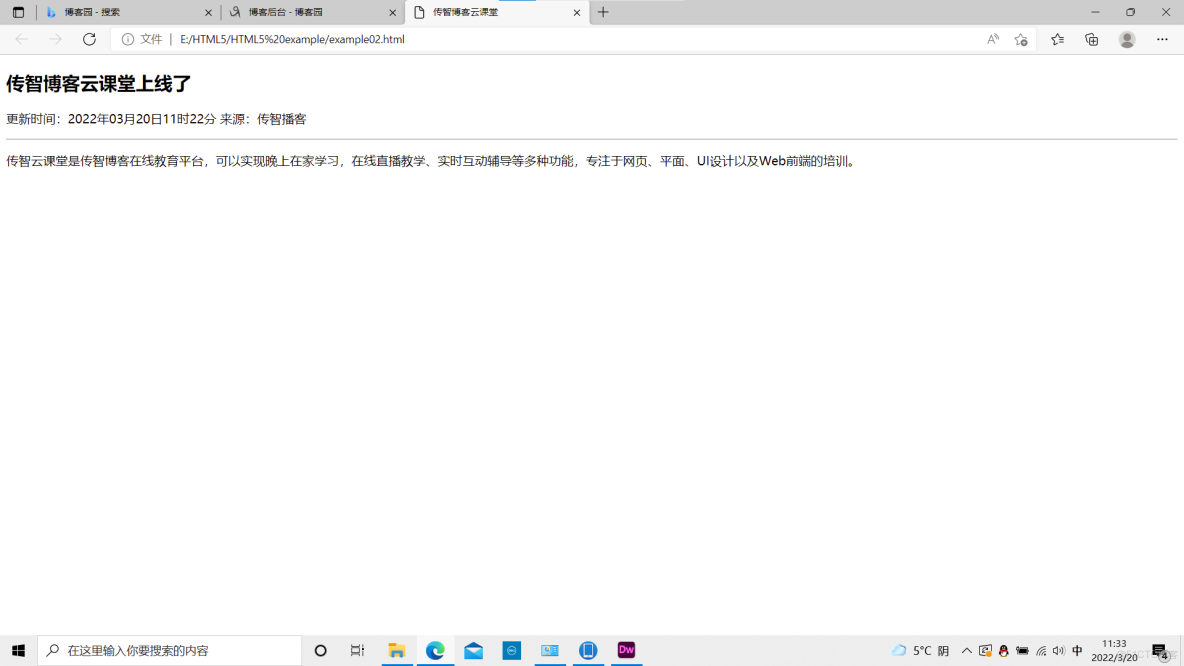Open the battery status tray icon
Image resolution: width=1184 pixels, height=666 pixels.
[x=1022, y=650]
